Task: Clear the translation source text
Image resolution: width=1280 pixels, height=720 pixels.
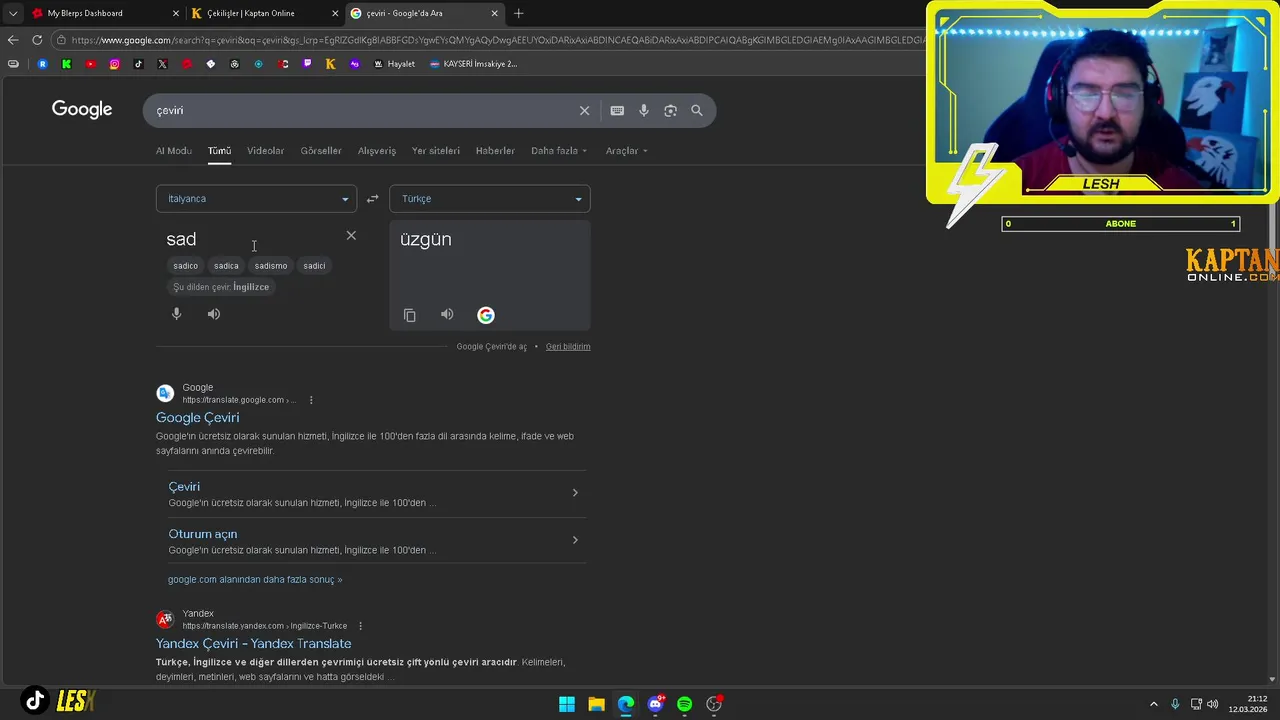Action: (x=351, y=235)
